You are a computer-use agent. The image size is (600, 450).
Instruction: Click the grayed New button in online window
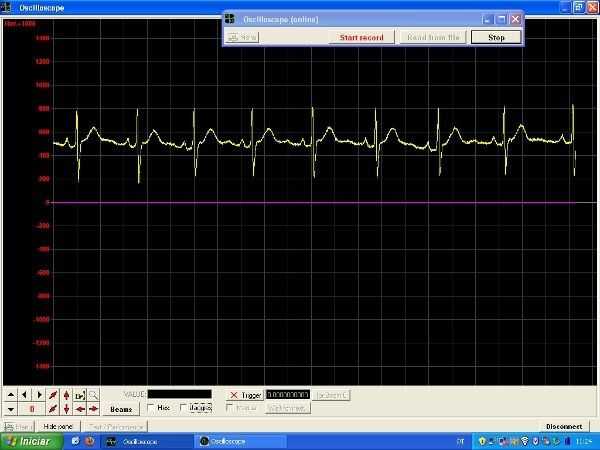pyautogui.click(x=243, y=38)
